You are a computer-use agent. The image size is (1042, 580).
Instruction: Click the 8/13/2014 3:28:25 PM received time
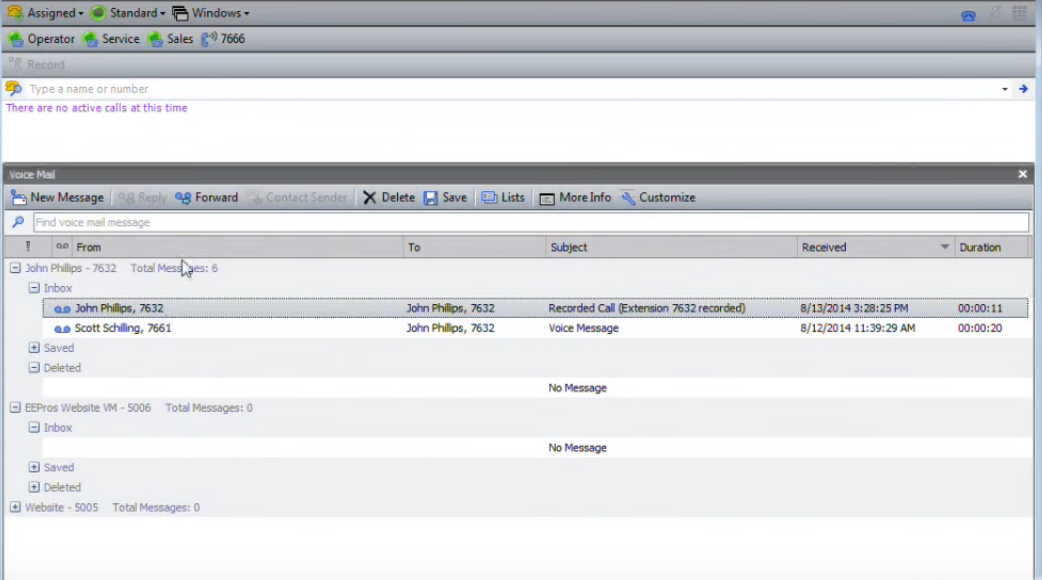point(853,308)
